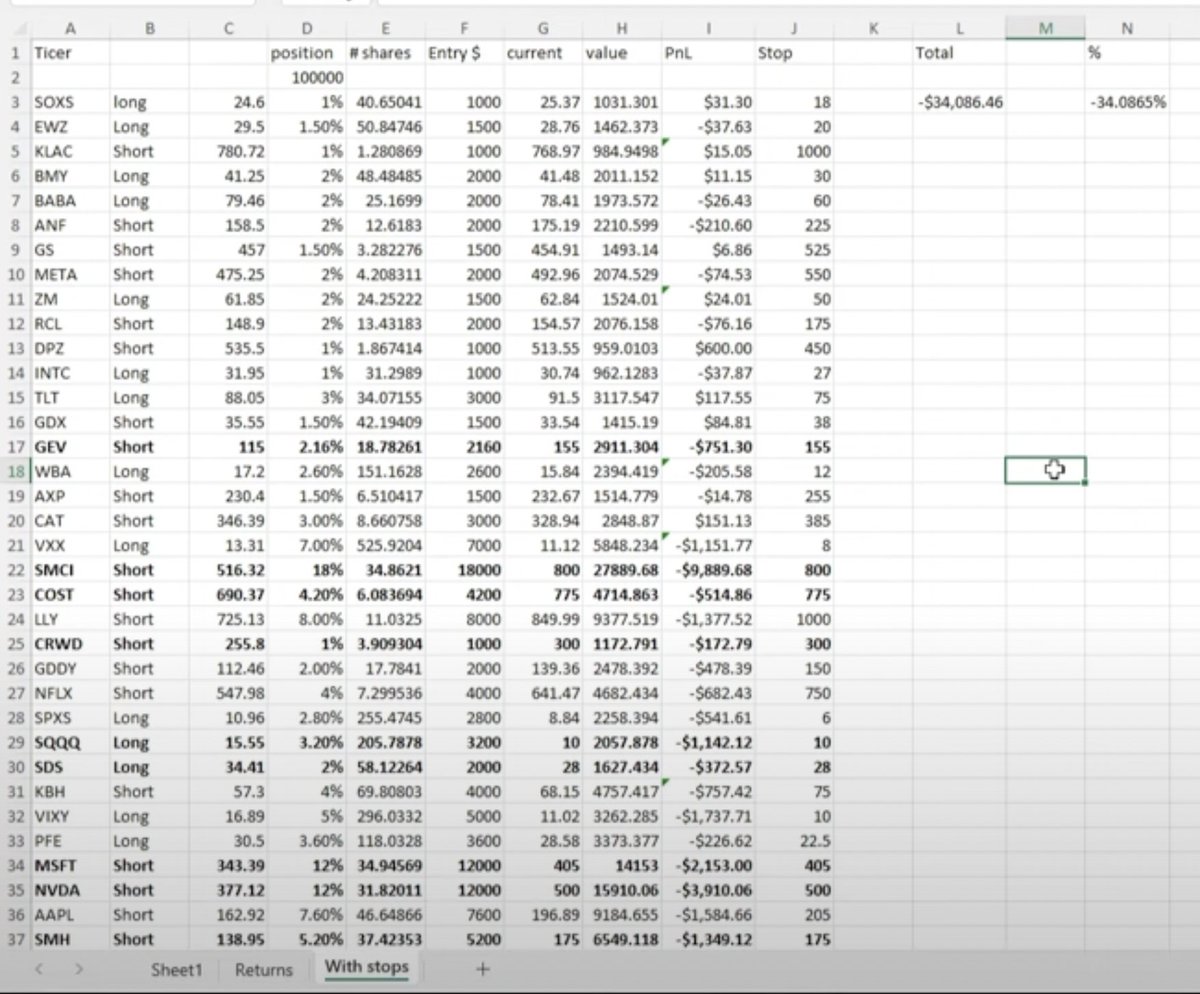Screen dimensions: 1200x994
Task: Click the CRWD ticker cell
Action: point(69,644)
